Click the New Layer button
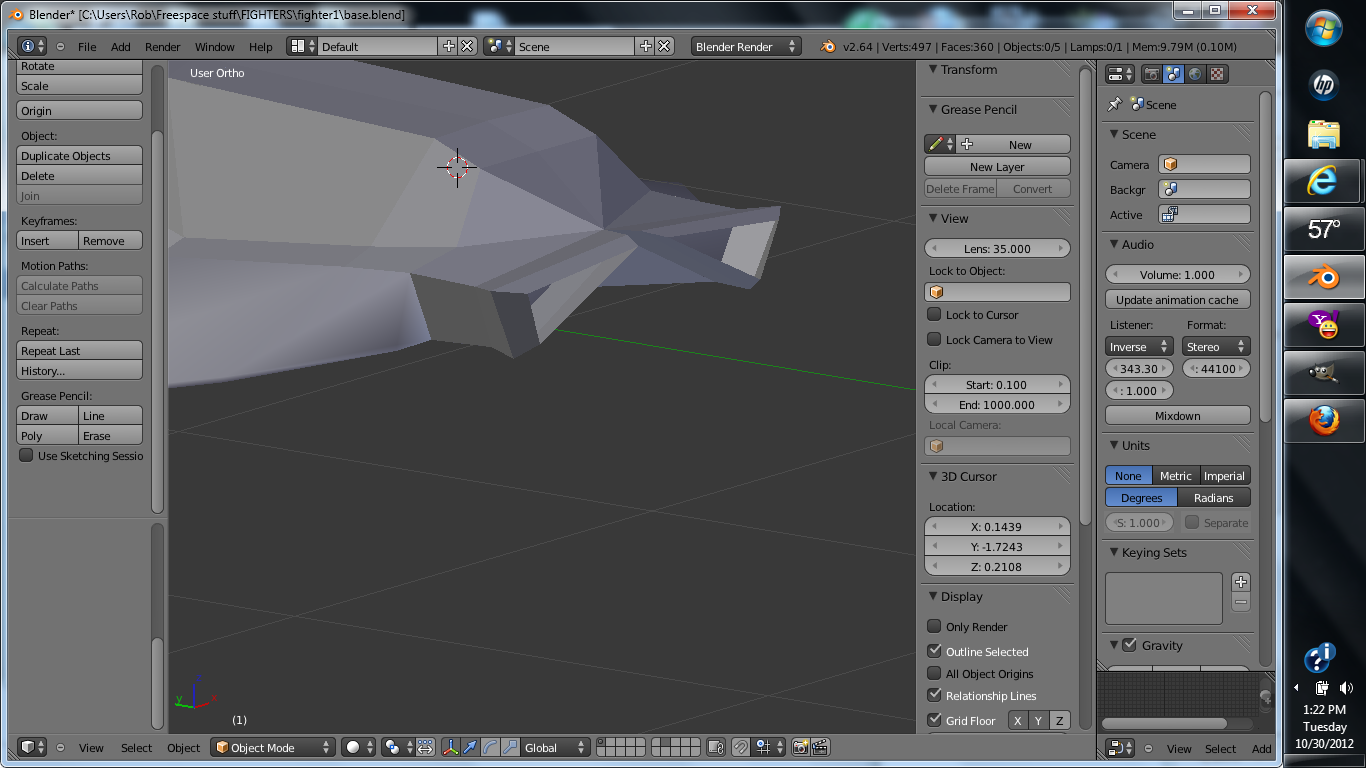 click(x=997, y=166)
